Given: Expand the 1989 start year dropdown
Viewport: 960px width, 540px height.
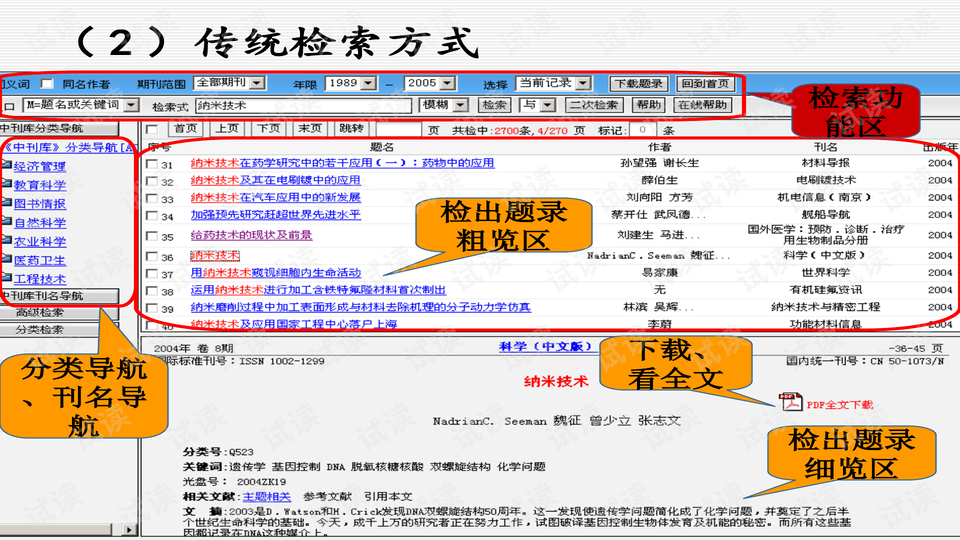Looking at the screenshot, I should 368,84.
